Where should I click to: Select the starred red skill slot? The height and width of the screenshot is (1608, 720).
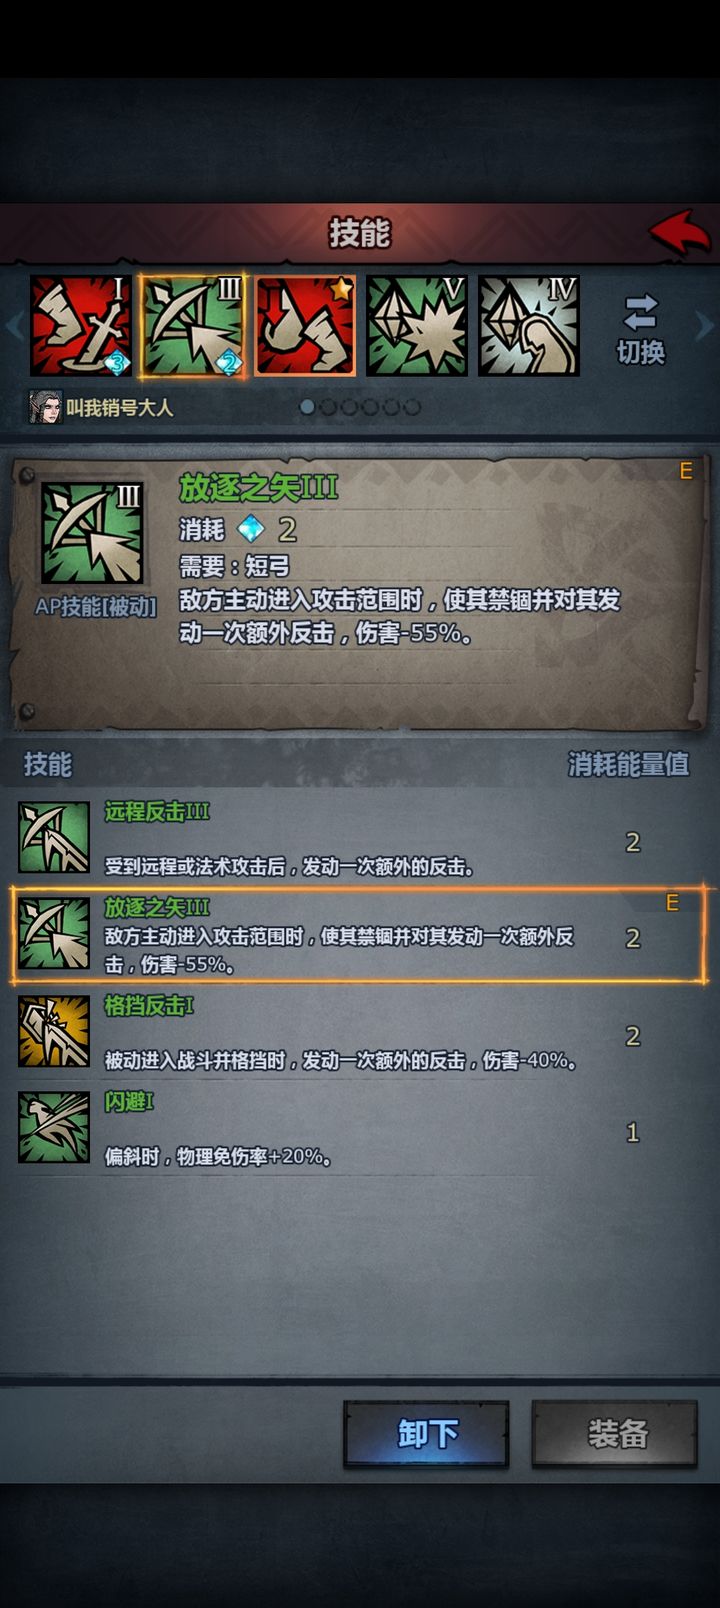point(305,326)
